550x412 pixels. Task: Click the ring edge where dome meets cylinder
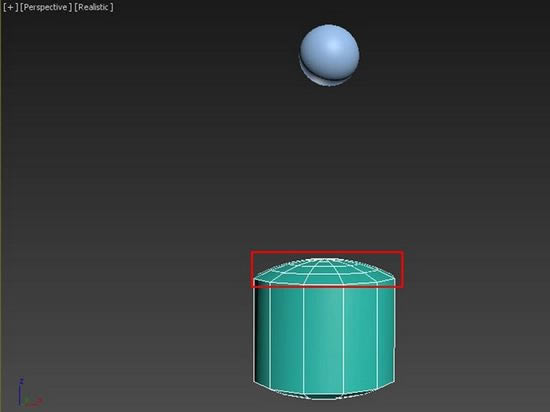coord(324,283)
